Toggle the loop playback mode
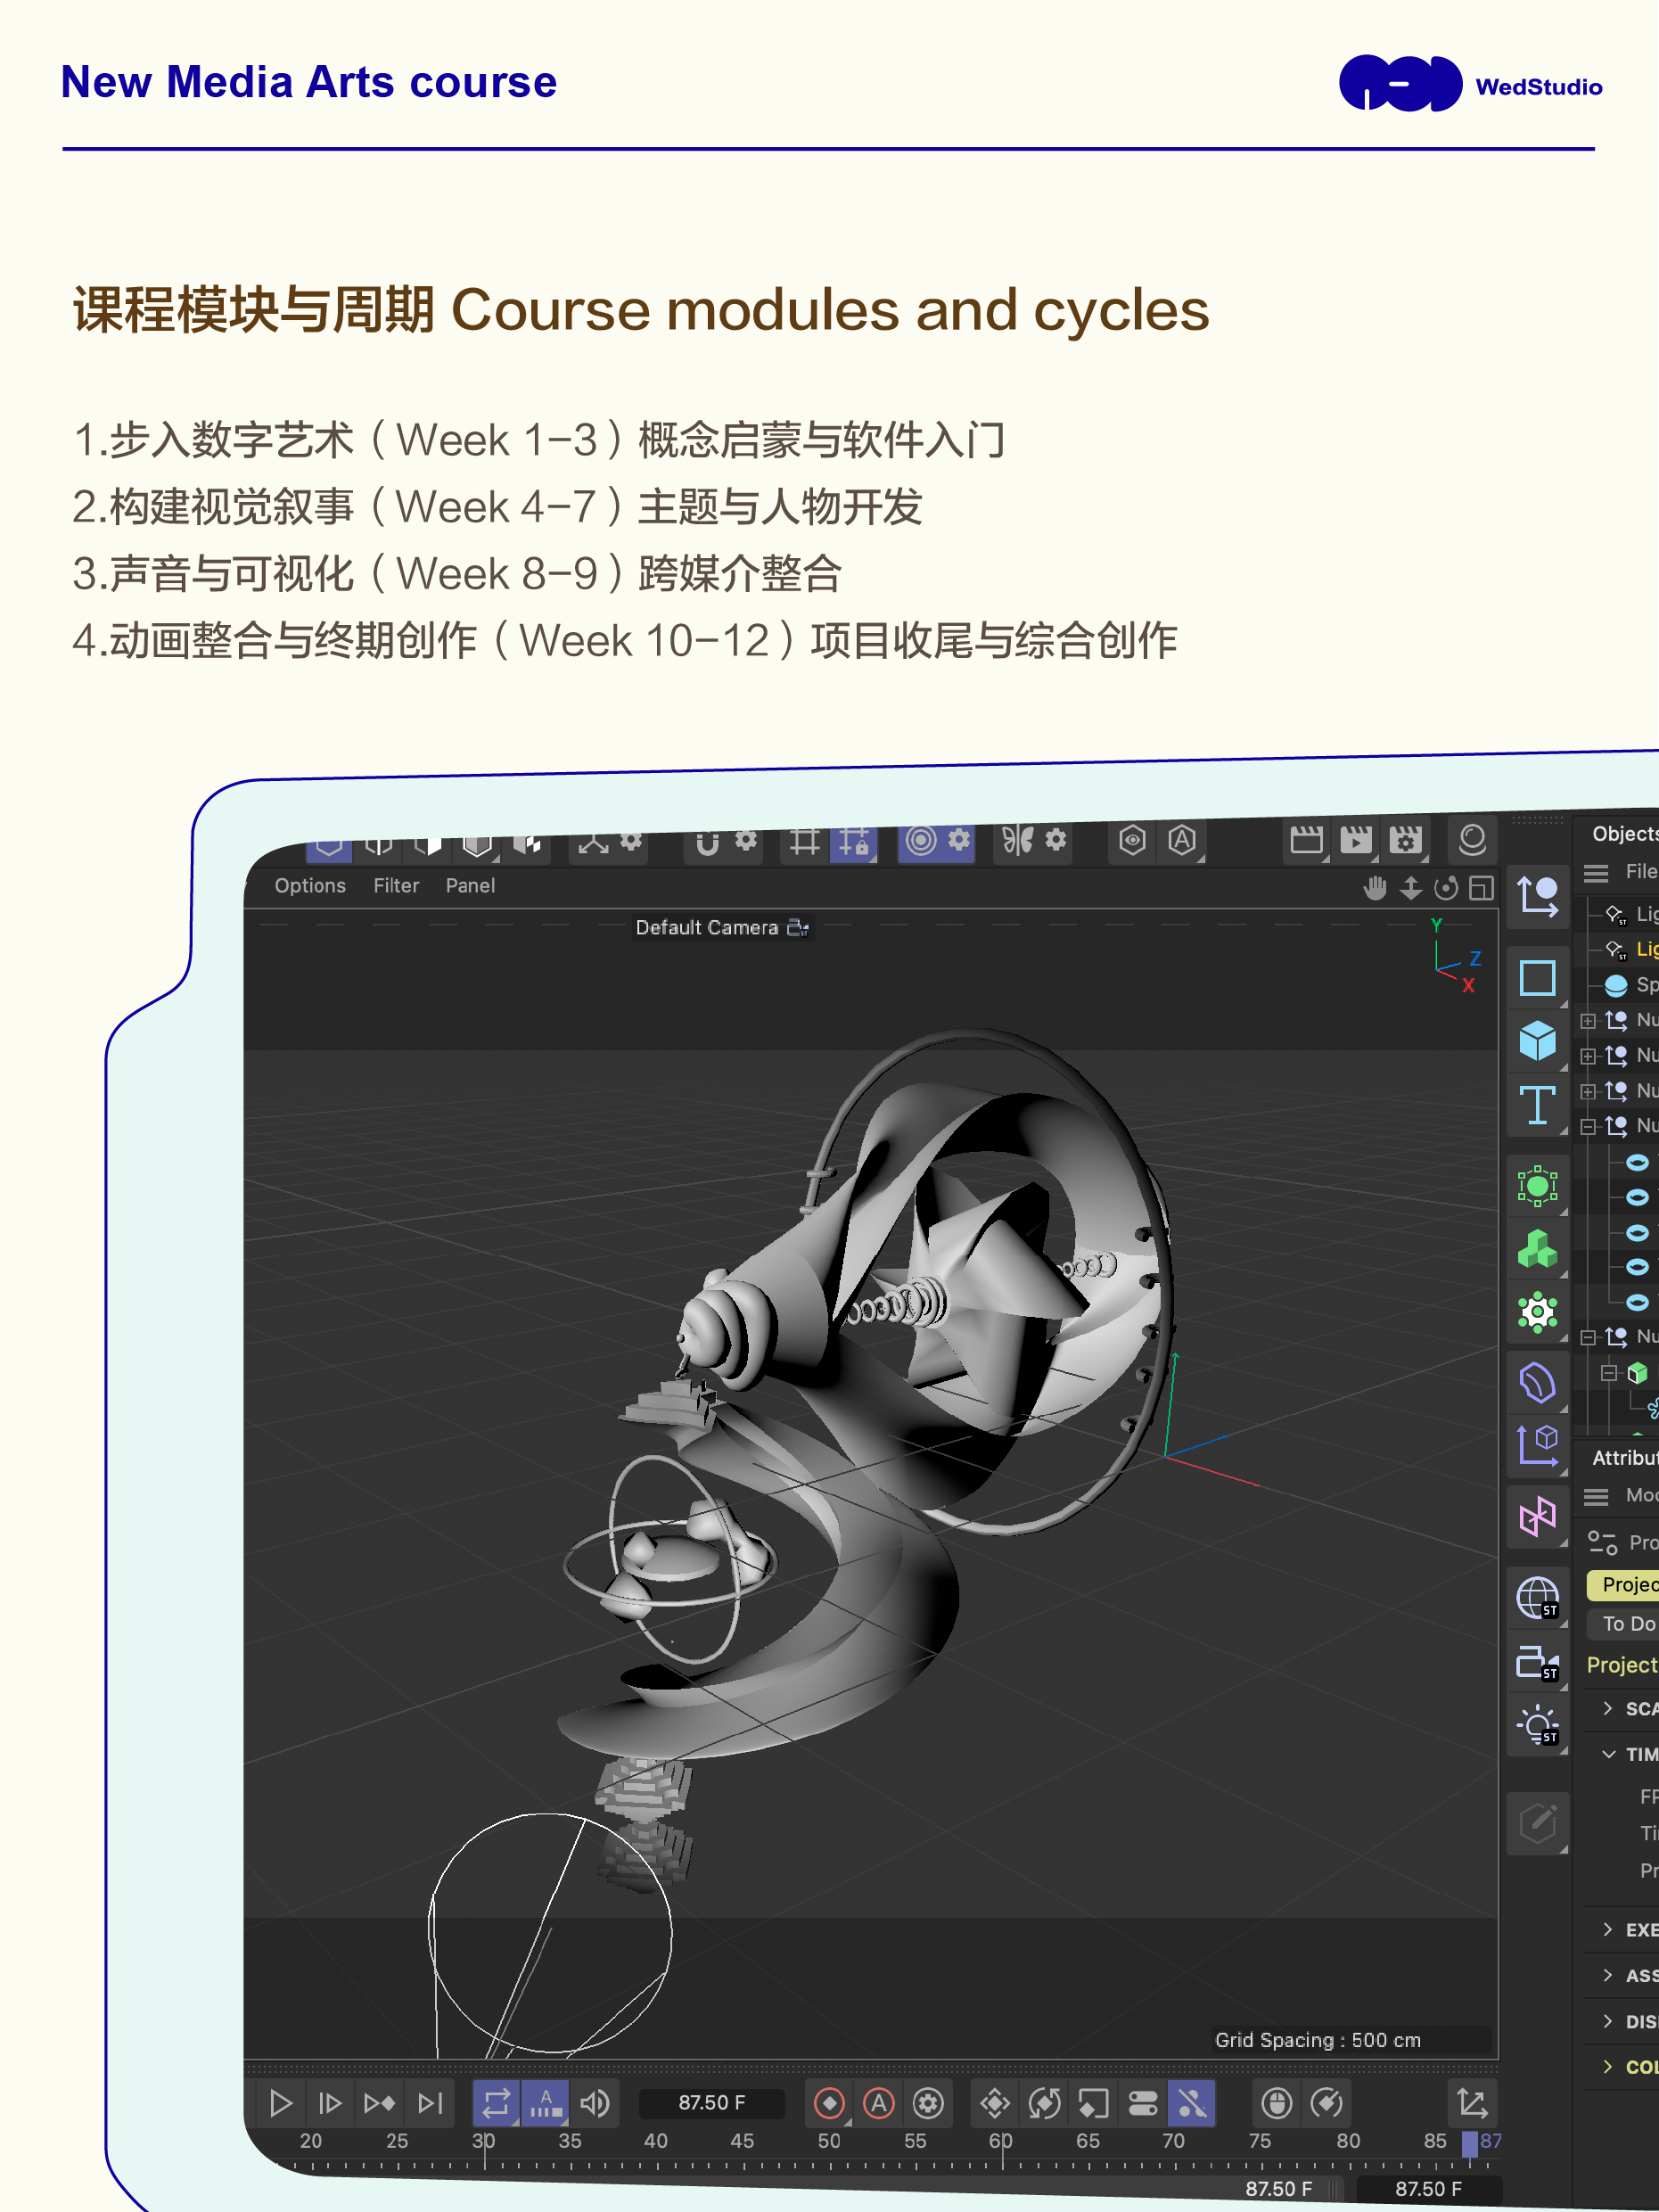 [496, 2103]
